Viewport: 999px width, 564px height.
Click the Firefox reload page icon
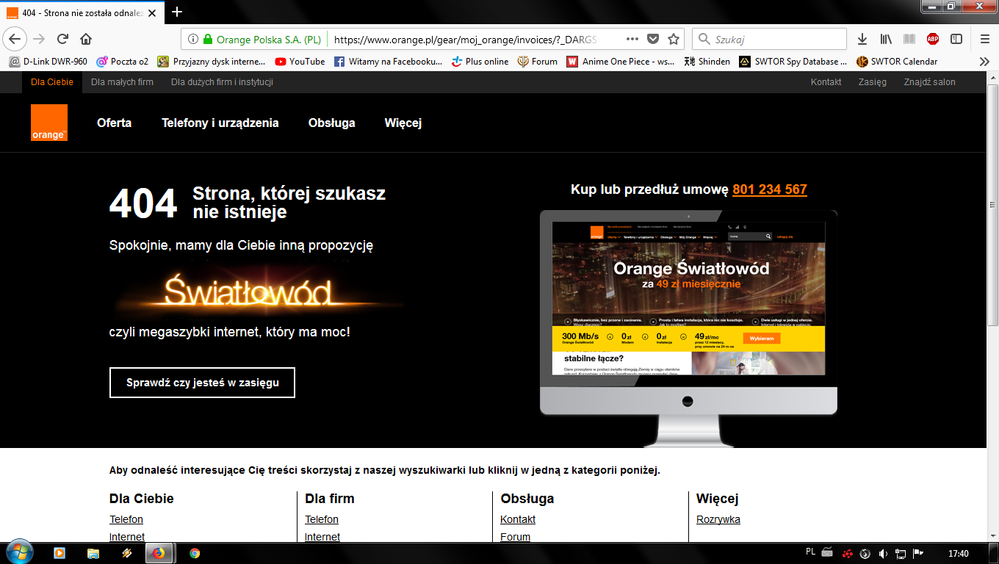[62, 39]
